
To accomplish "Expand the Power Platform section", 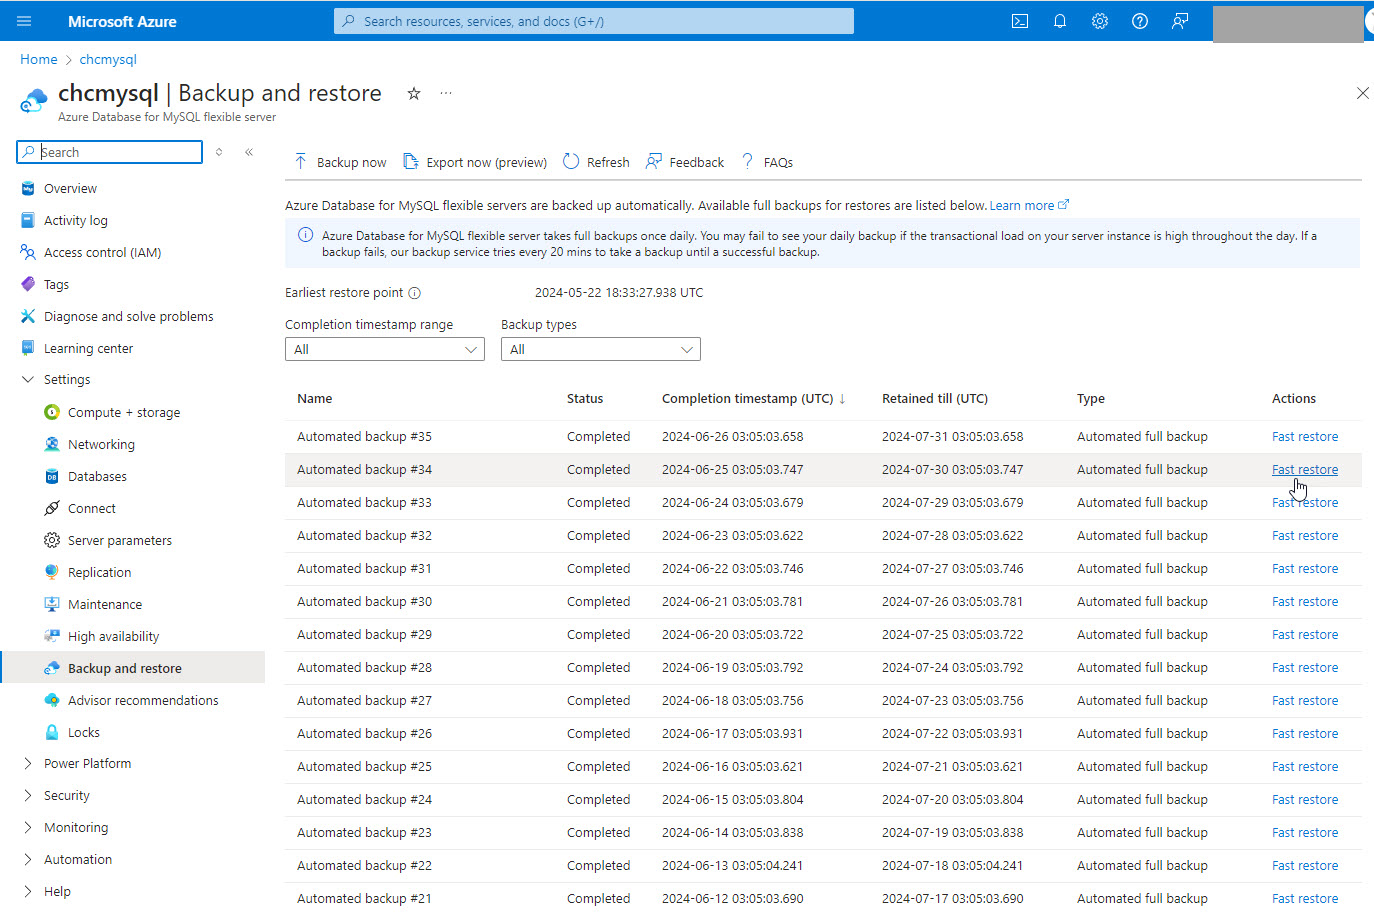I will (x=28, y=763).
